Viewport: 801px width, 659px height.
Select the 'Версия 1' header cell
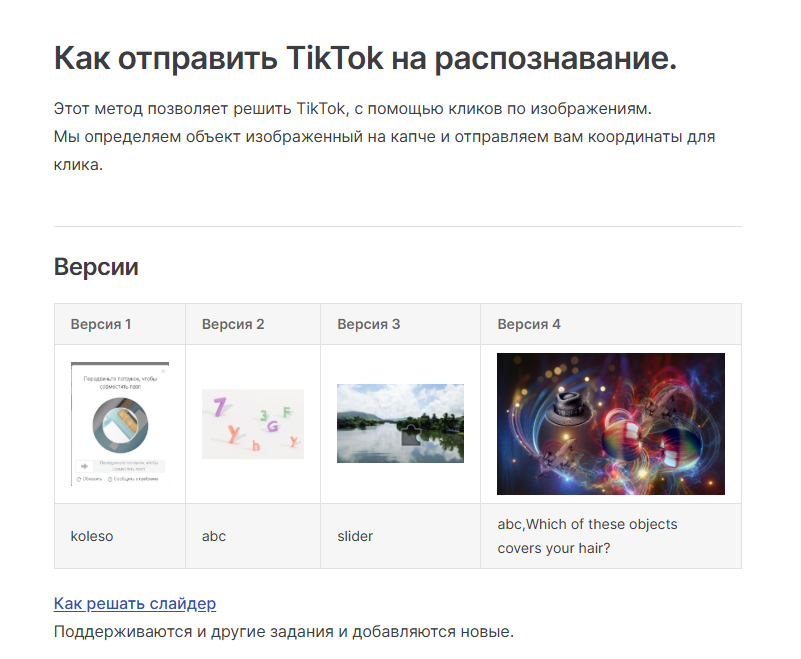pyautogui.click(x=120, y=324)
